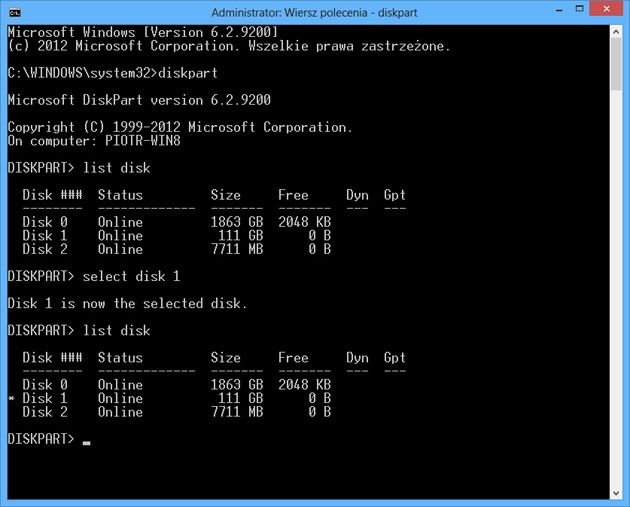
Task: Click the 'Dyn' header in first table
Action: (357, 195)
